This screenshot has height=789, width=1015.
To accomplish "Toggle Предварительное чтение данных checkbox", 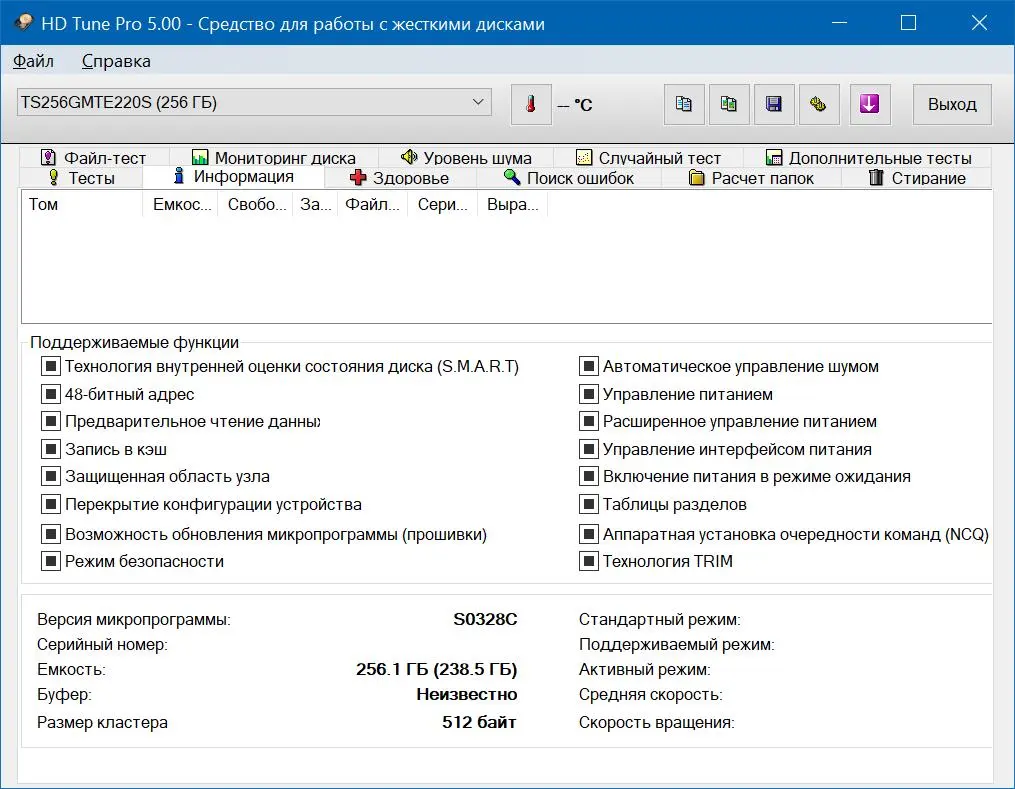I will point(50,421).
